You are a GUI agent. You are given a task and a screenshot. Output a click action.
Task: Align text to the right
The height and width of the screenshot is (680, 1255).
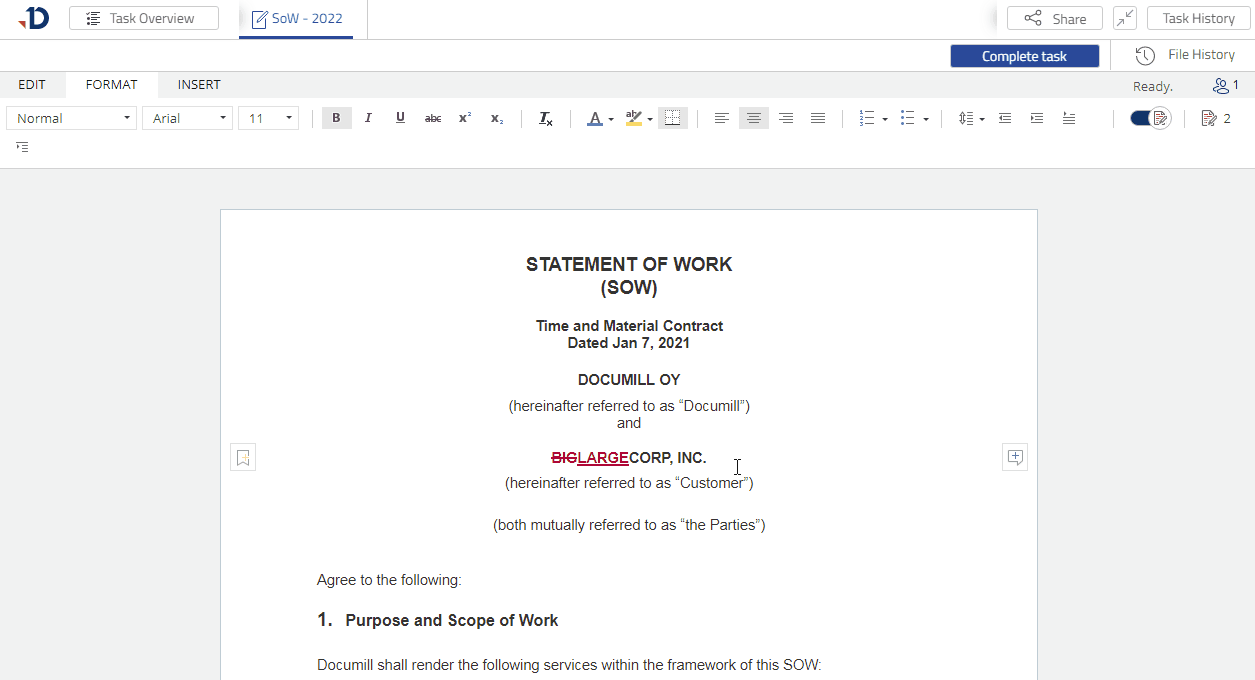click(786, 118)
